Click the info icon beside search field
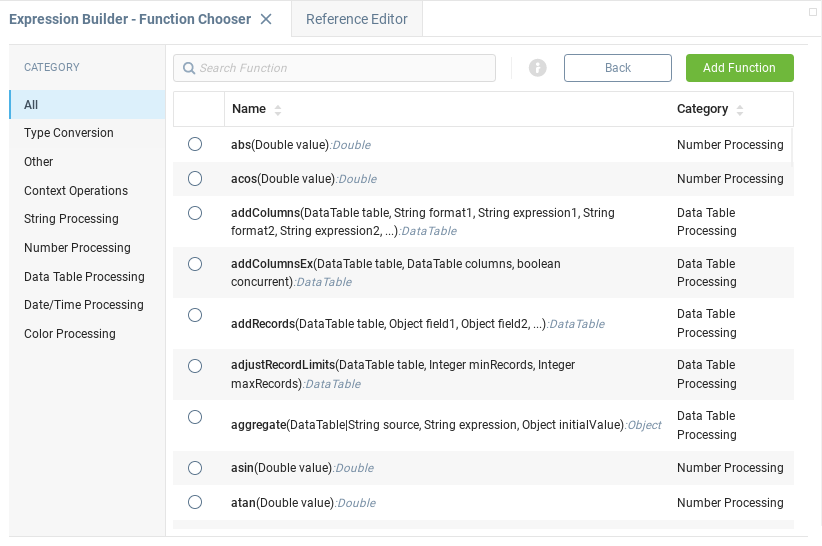822x546 pixels. 537,68
